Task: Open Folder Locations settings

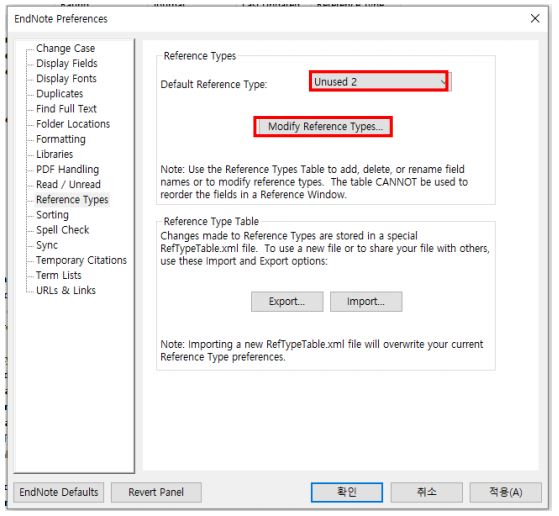Action: (73, 124)
